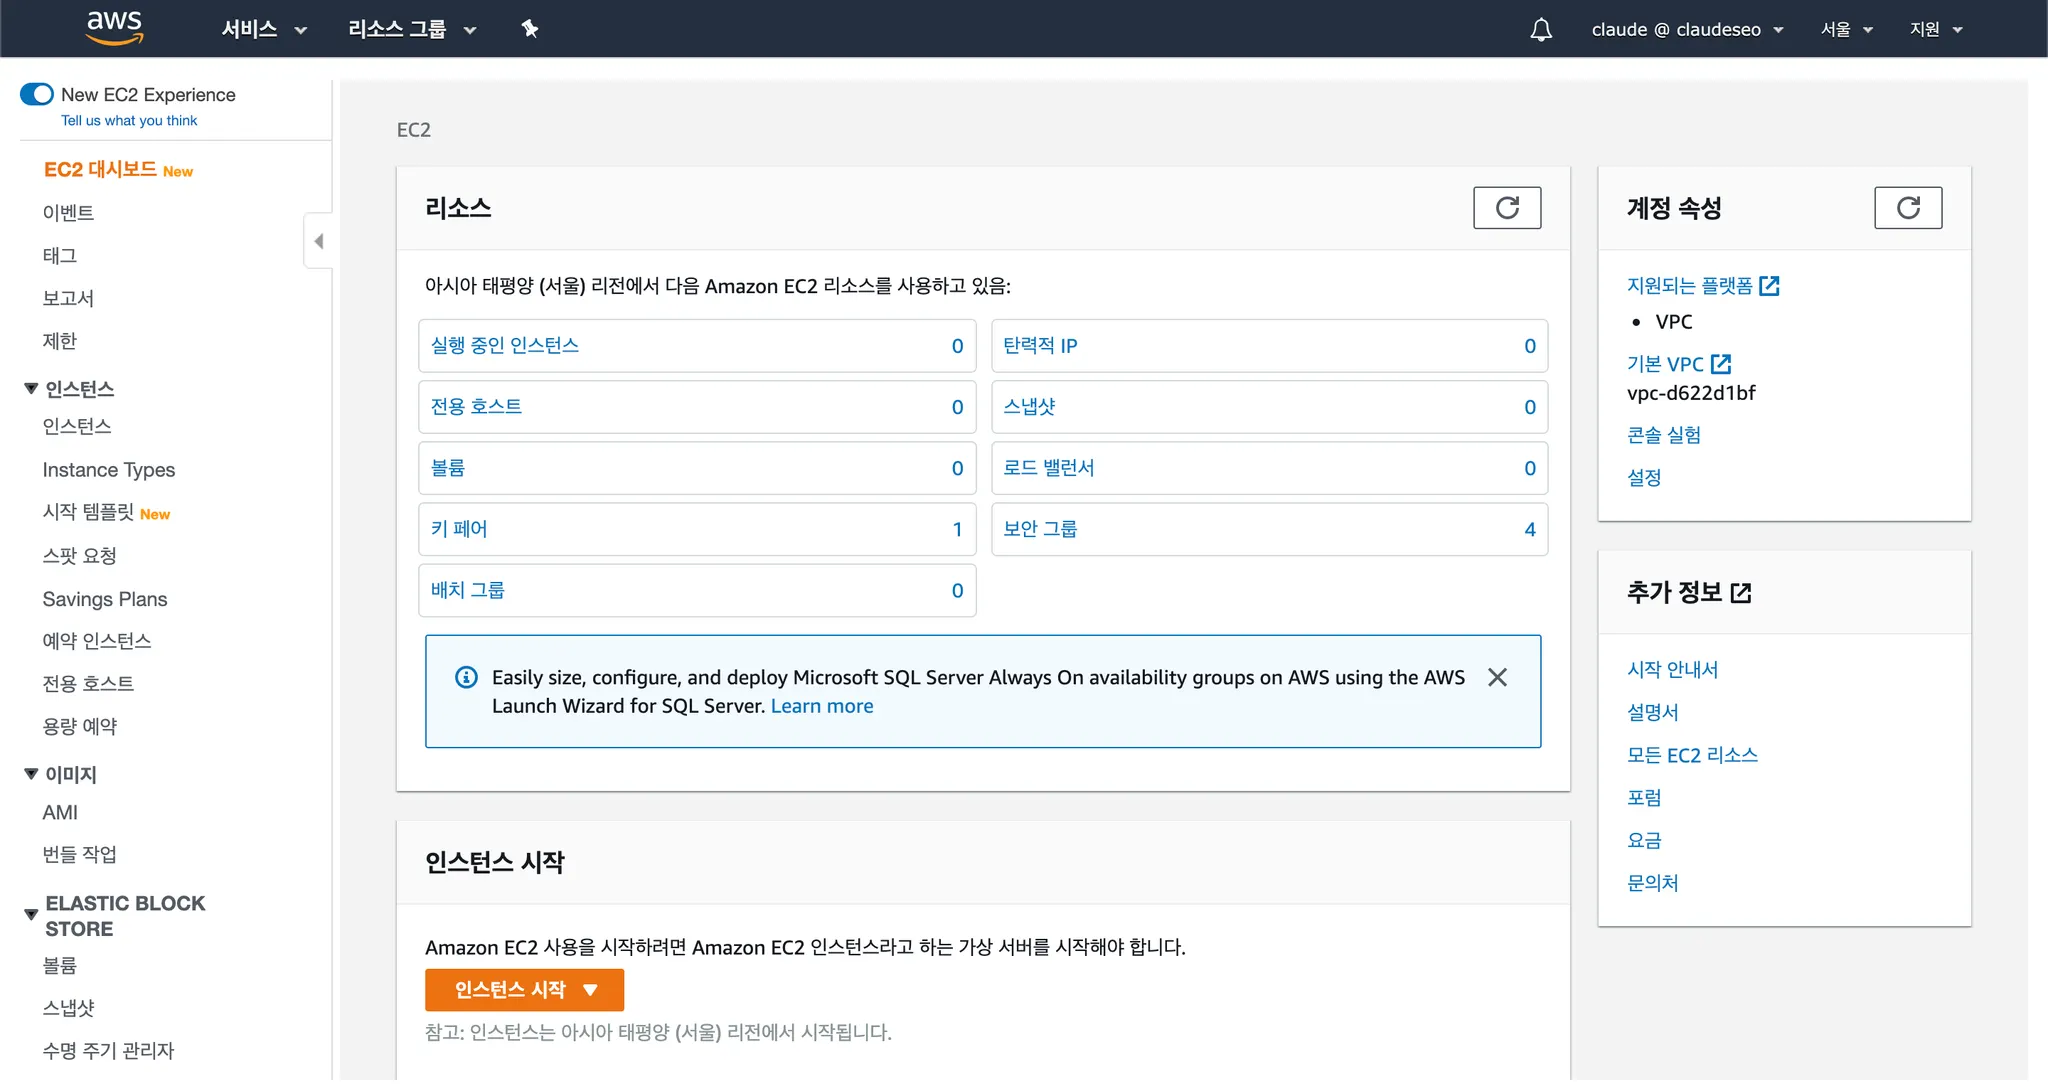Open the Learn more link
The image size is (2048, 1087).
[821, 706]
